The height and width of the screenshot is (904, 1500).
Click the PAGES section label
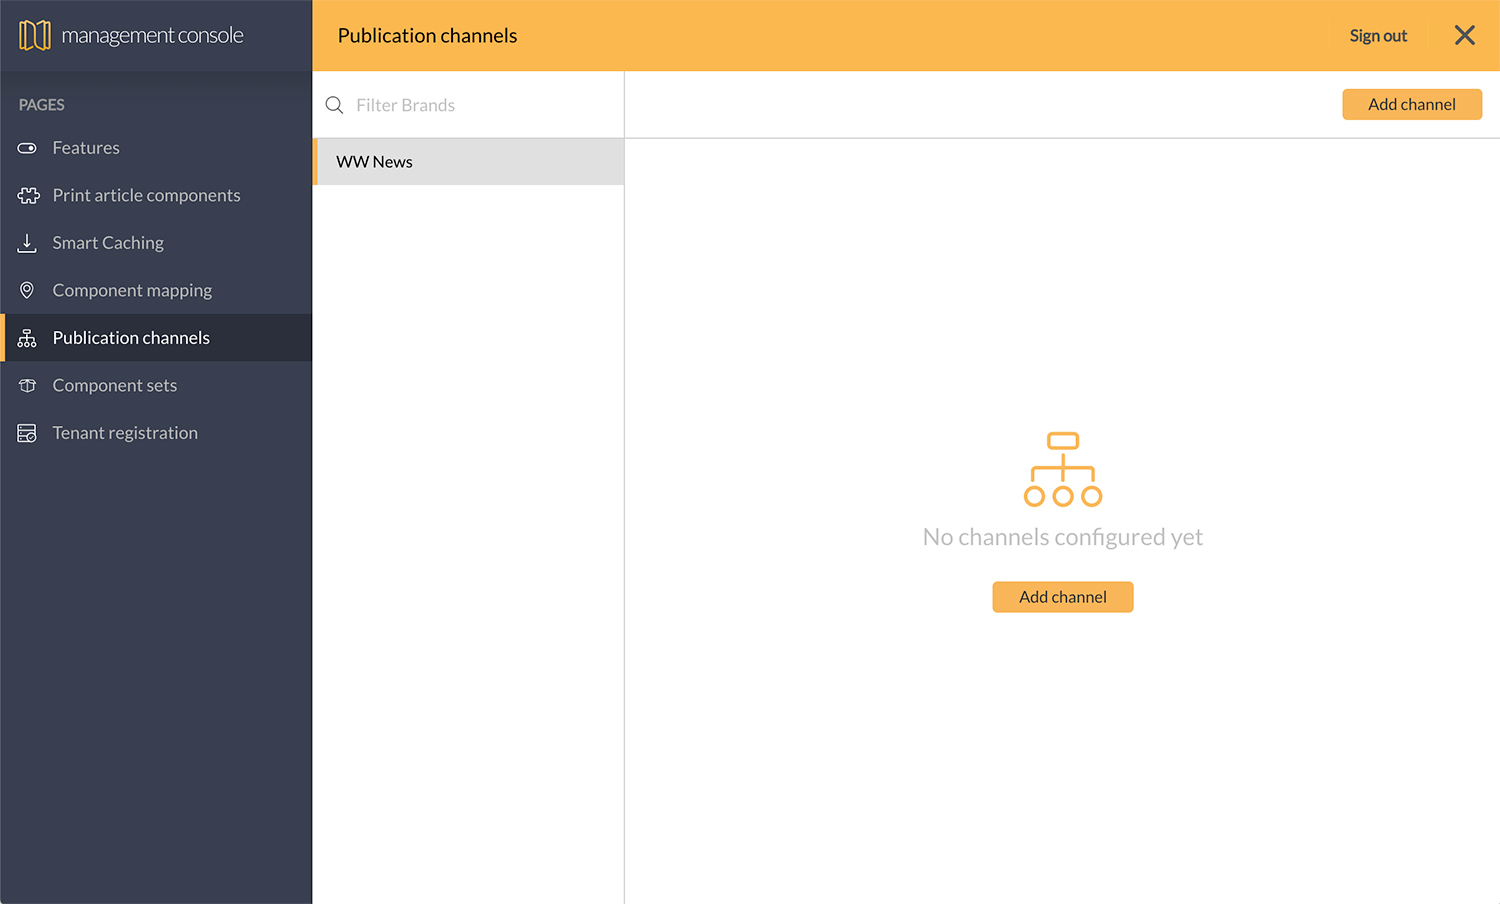point(42,105)
